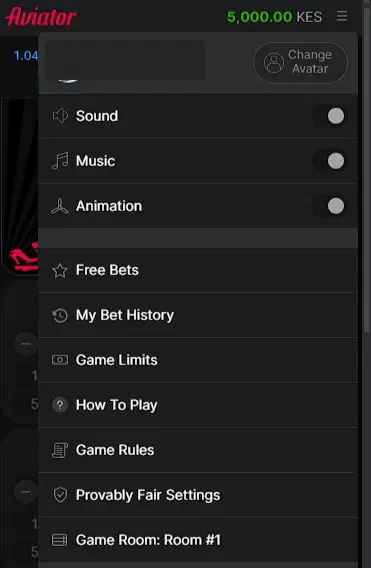Click the bet history clock icon
The height and width of the screenshot is (568, 371).
point(60,315)
